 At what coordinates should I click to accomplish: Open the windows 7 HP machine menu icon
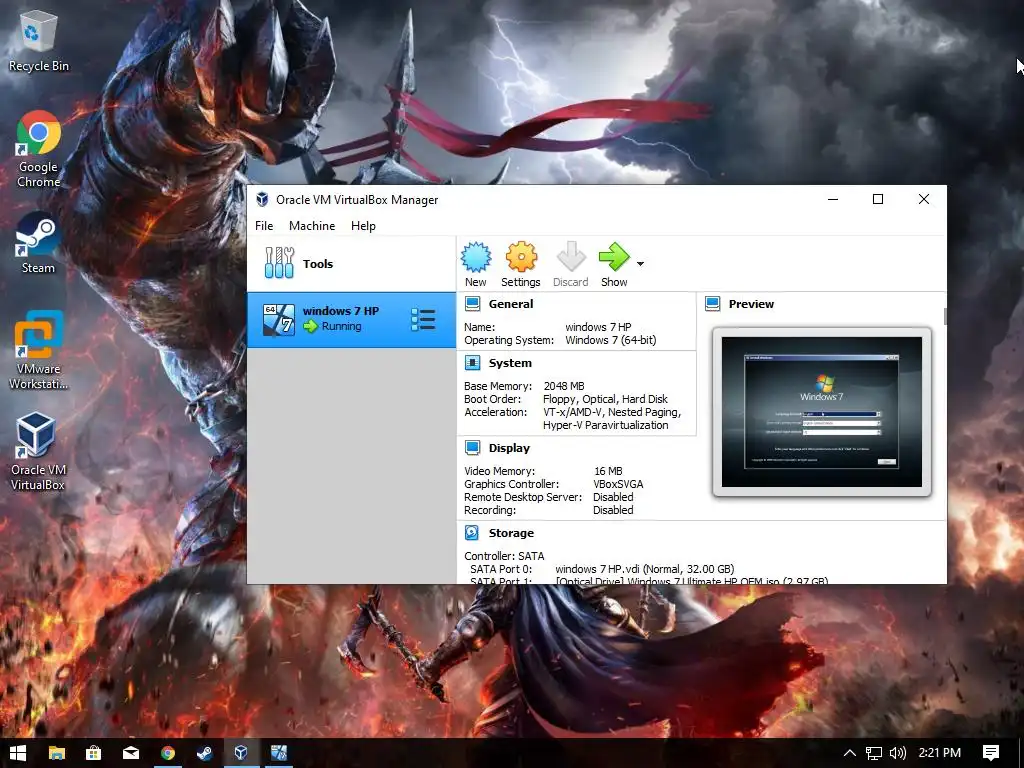click(x=423, y=319)
